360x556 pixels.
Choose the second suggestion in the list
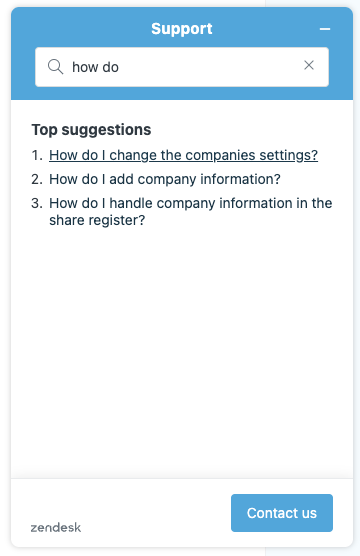pos(165,179)
